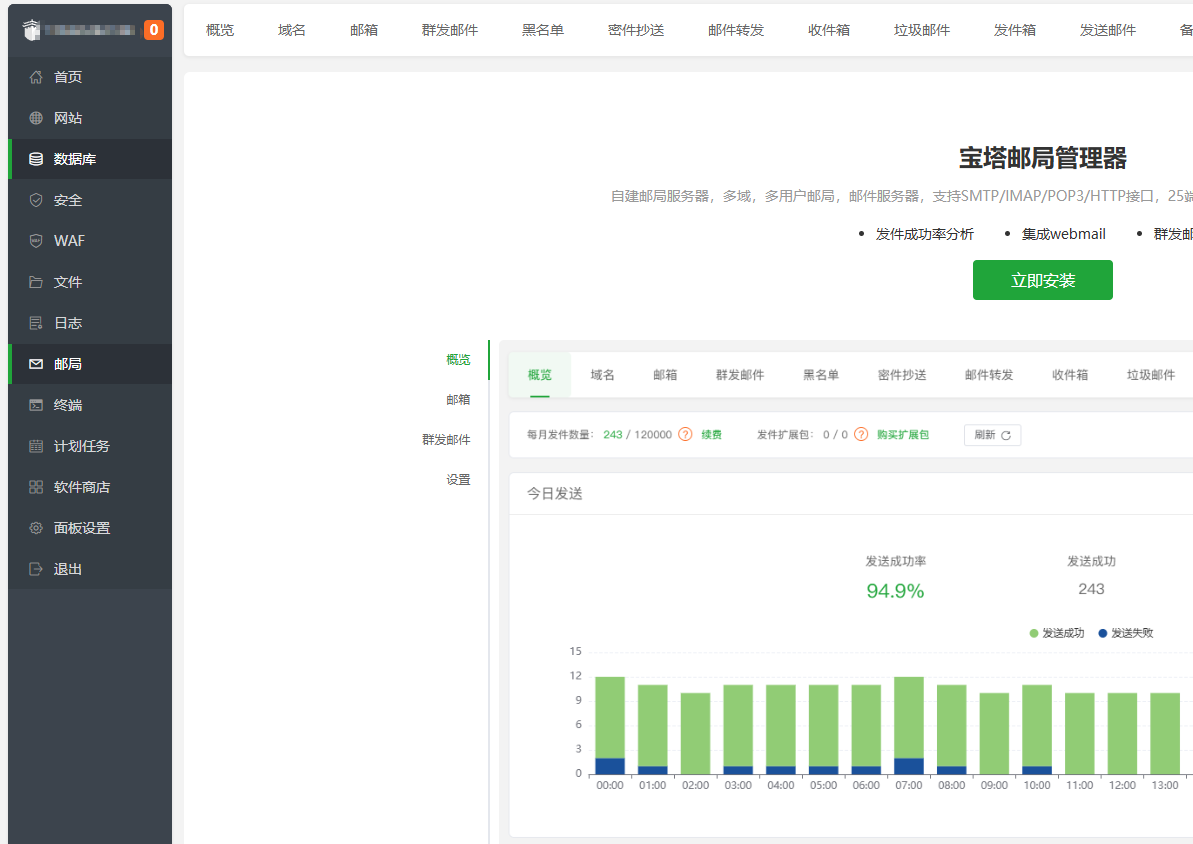Open the orange notification badge showing 0
Image resolution: width=1193 pixels, height=844 pixels.
click(x=154, y=30)
